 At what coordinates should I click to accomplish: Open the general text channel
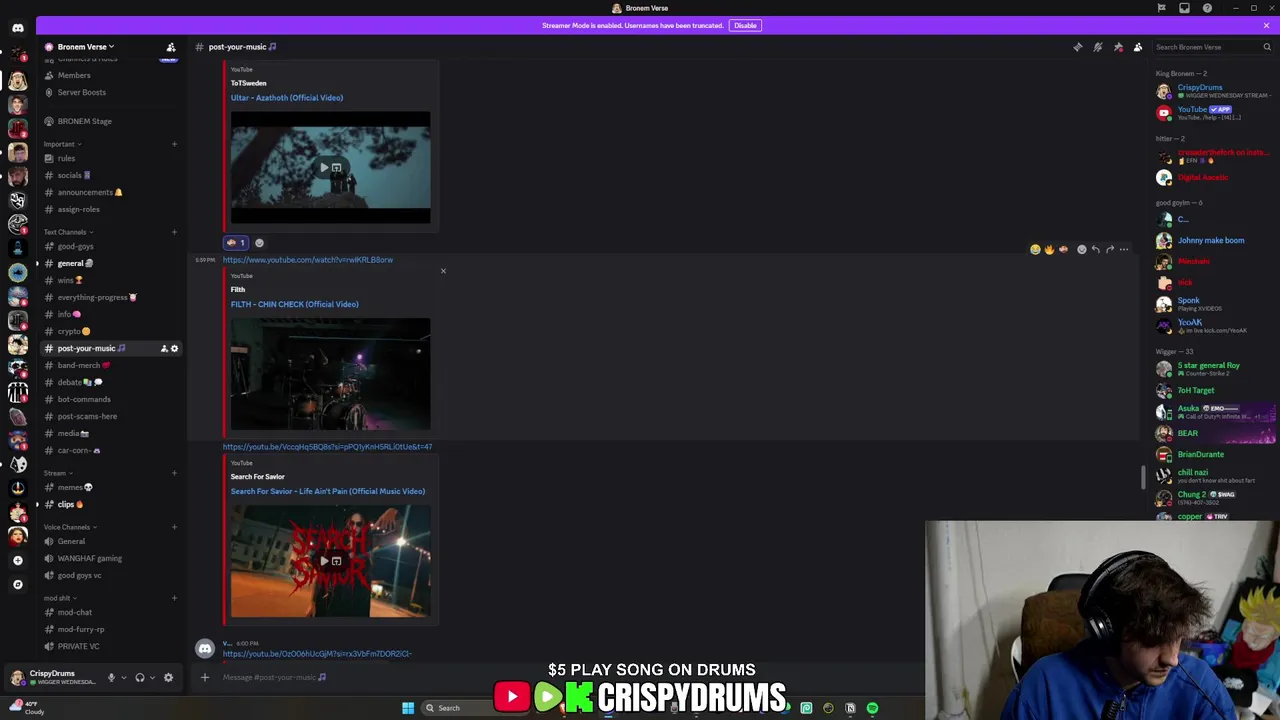coord(110,263)
